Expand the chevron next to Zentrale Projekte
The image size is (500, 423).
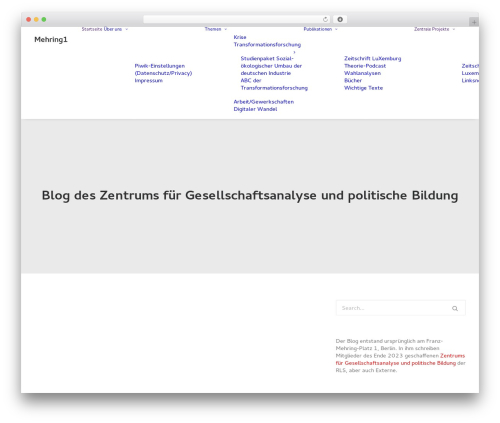[x=454, y=29]
